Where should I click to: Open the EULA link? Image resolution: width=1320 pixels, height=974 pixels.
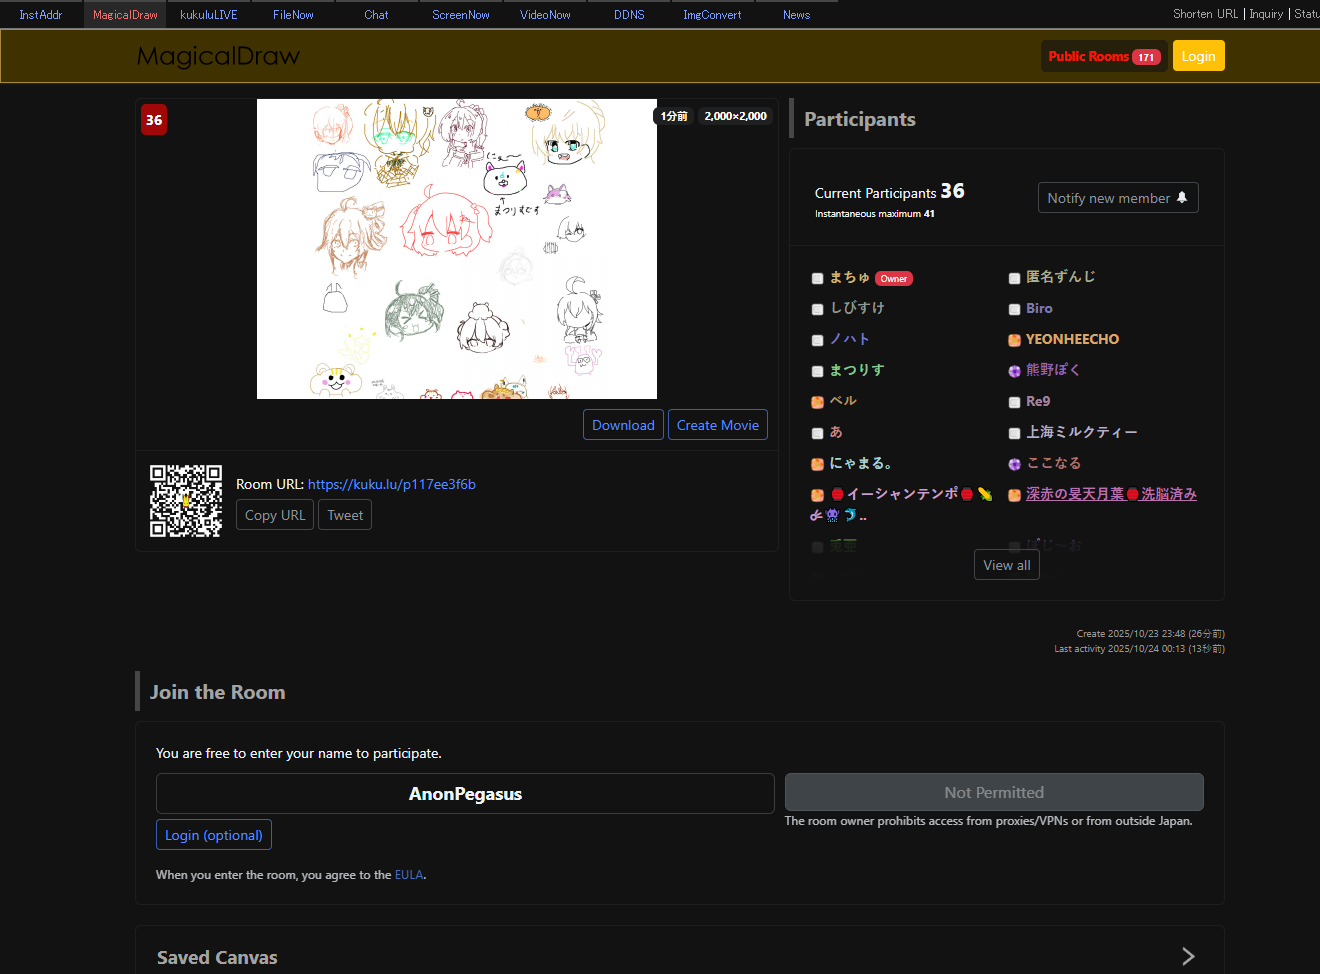409,875
